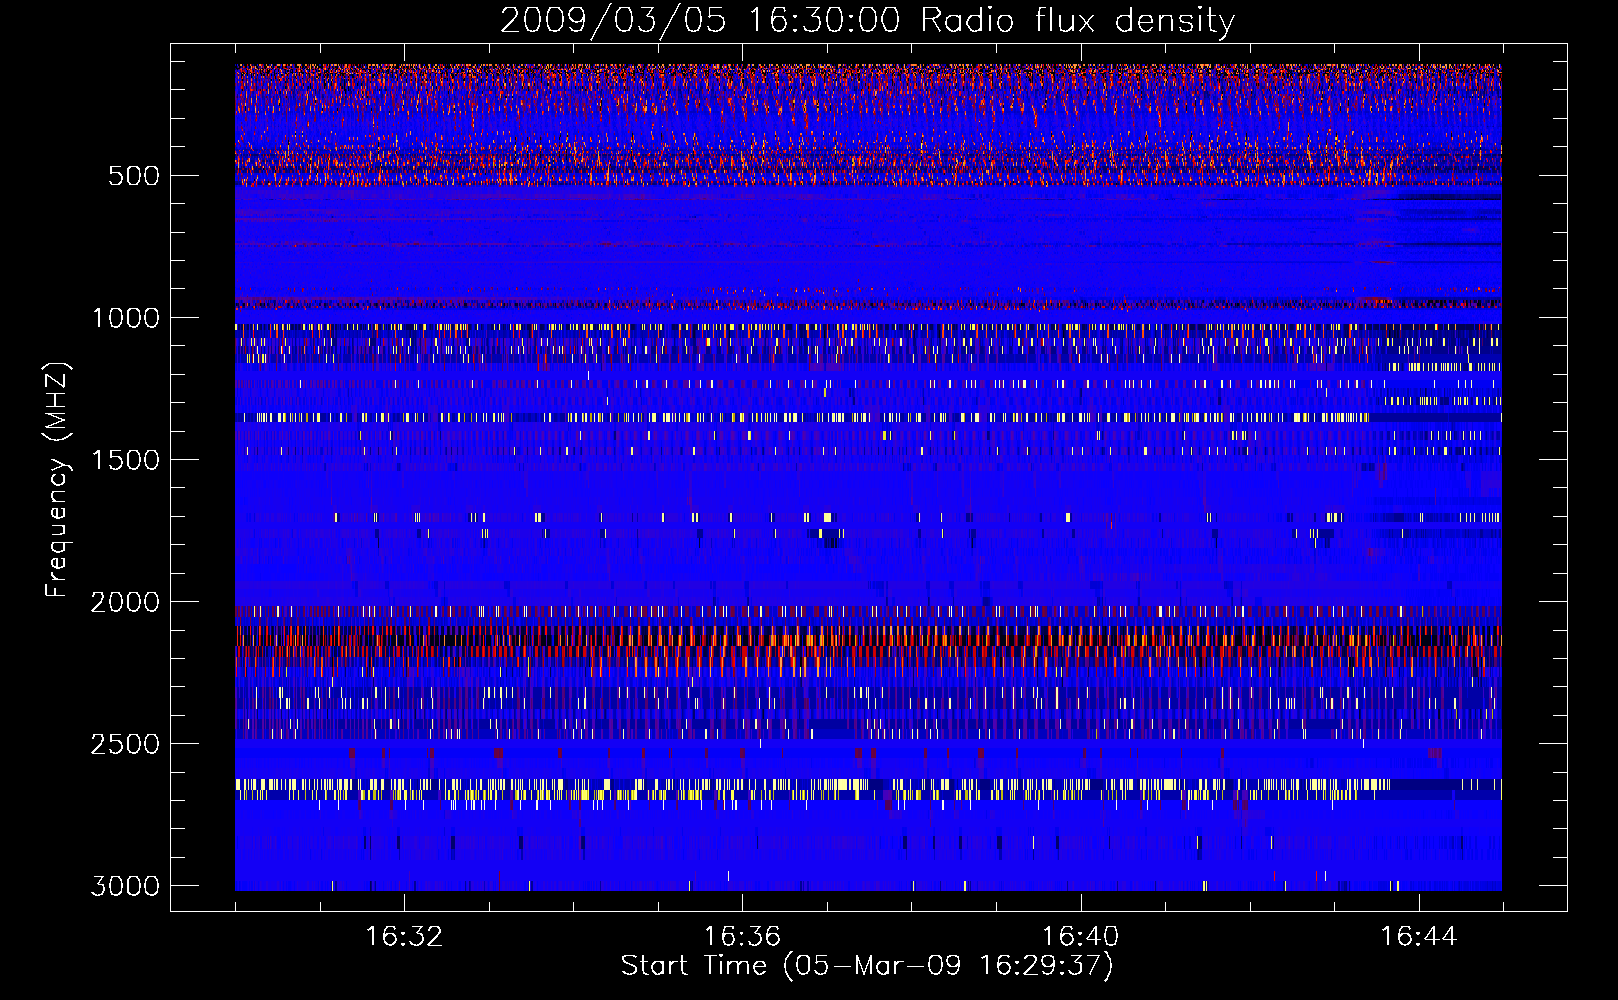Click the "Start Time (05-Mar-09 16:29:37)" label
Image resolution: width=1618 pixels, height=1000 pixels.
867,966
